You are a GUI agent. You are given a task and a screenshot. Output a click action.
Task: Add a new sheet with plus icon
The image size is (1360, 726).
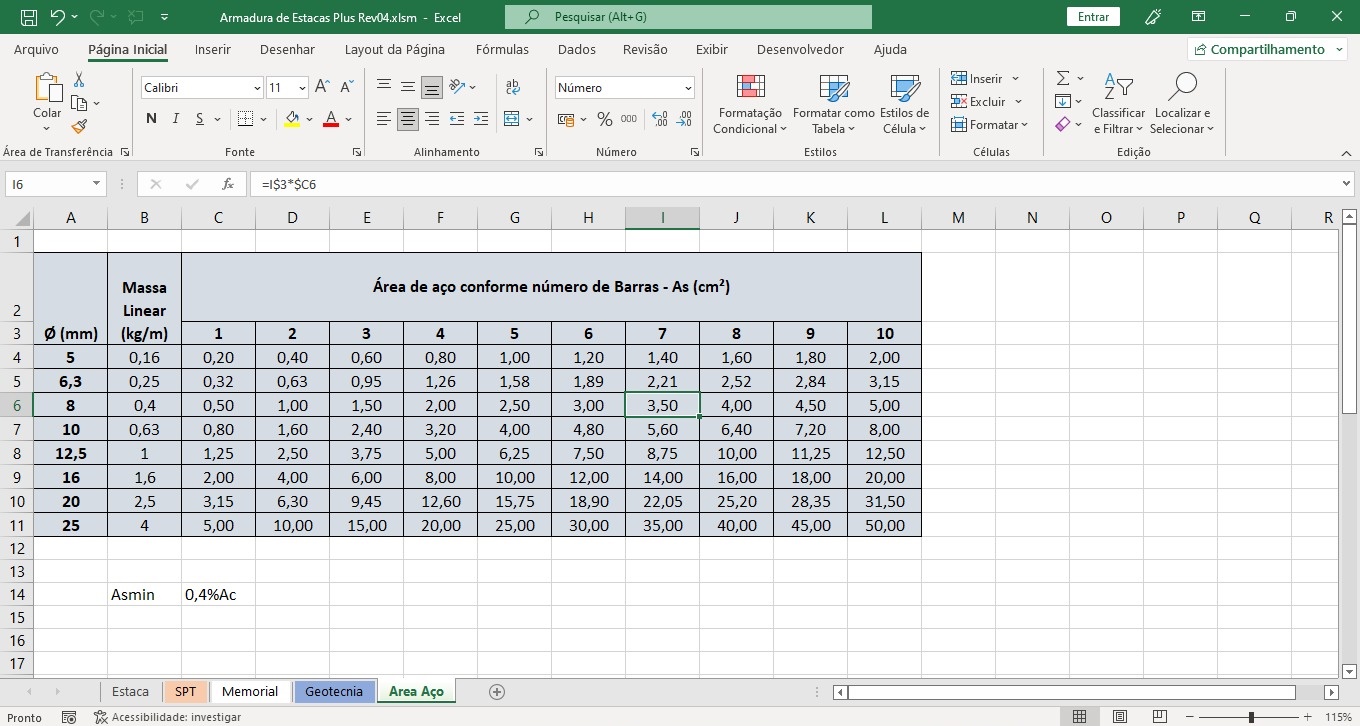tap(497, 691)
